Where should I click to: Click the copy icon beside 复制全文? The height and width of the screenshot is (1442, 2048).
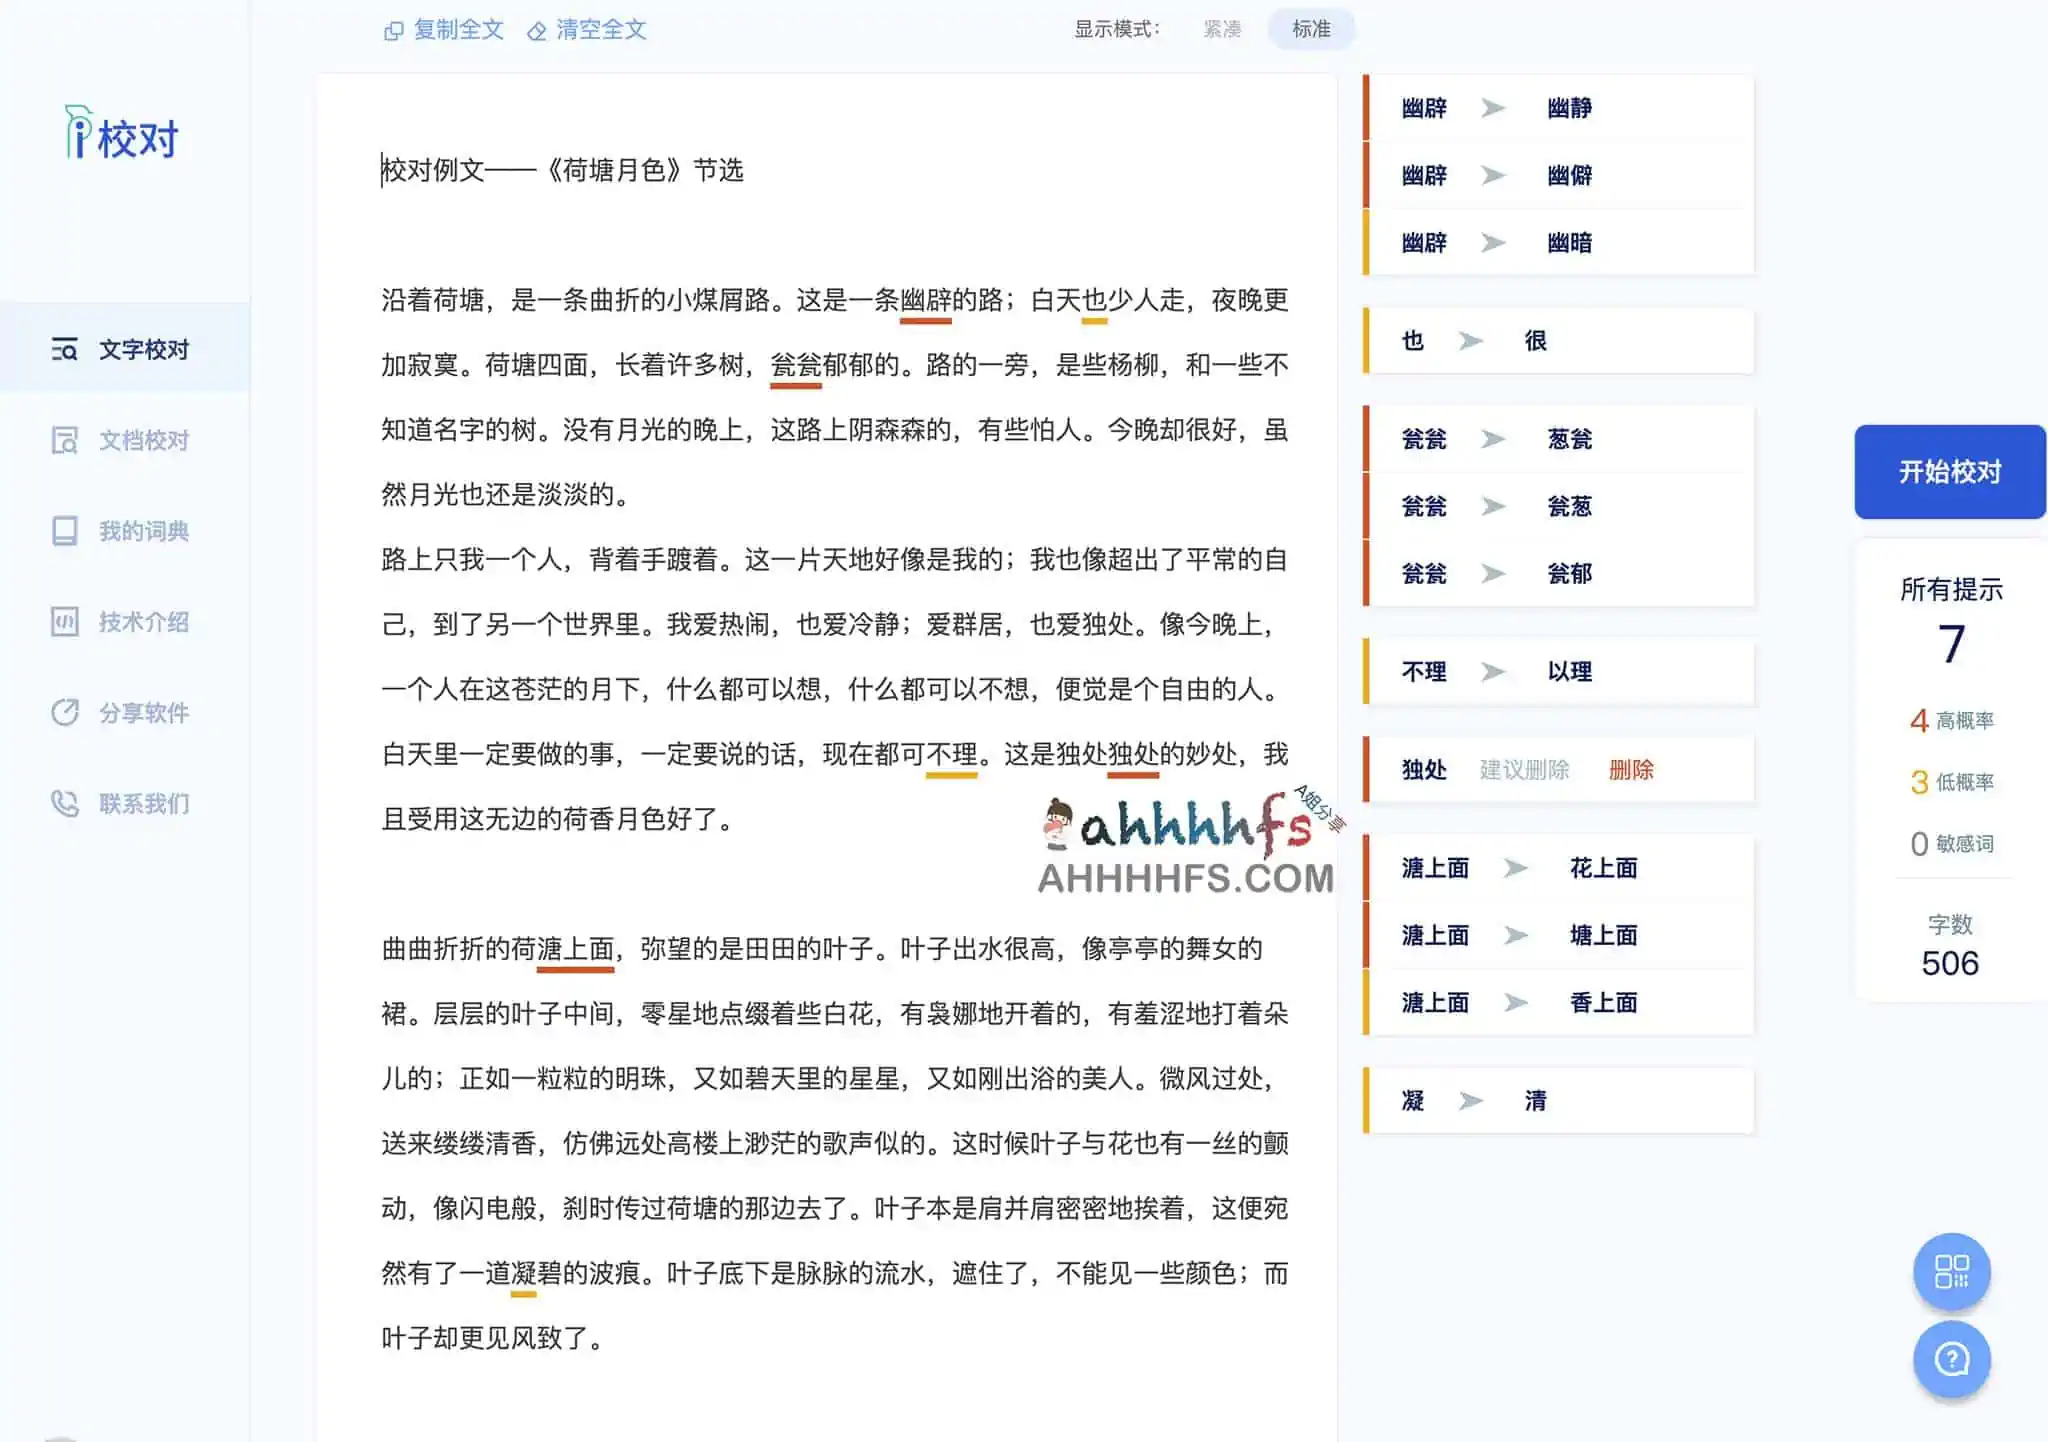pyautogui.click(x=394, y=30)
